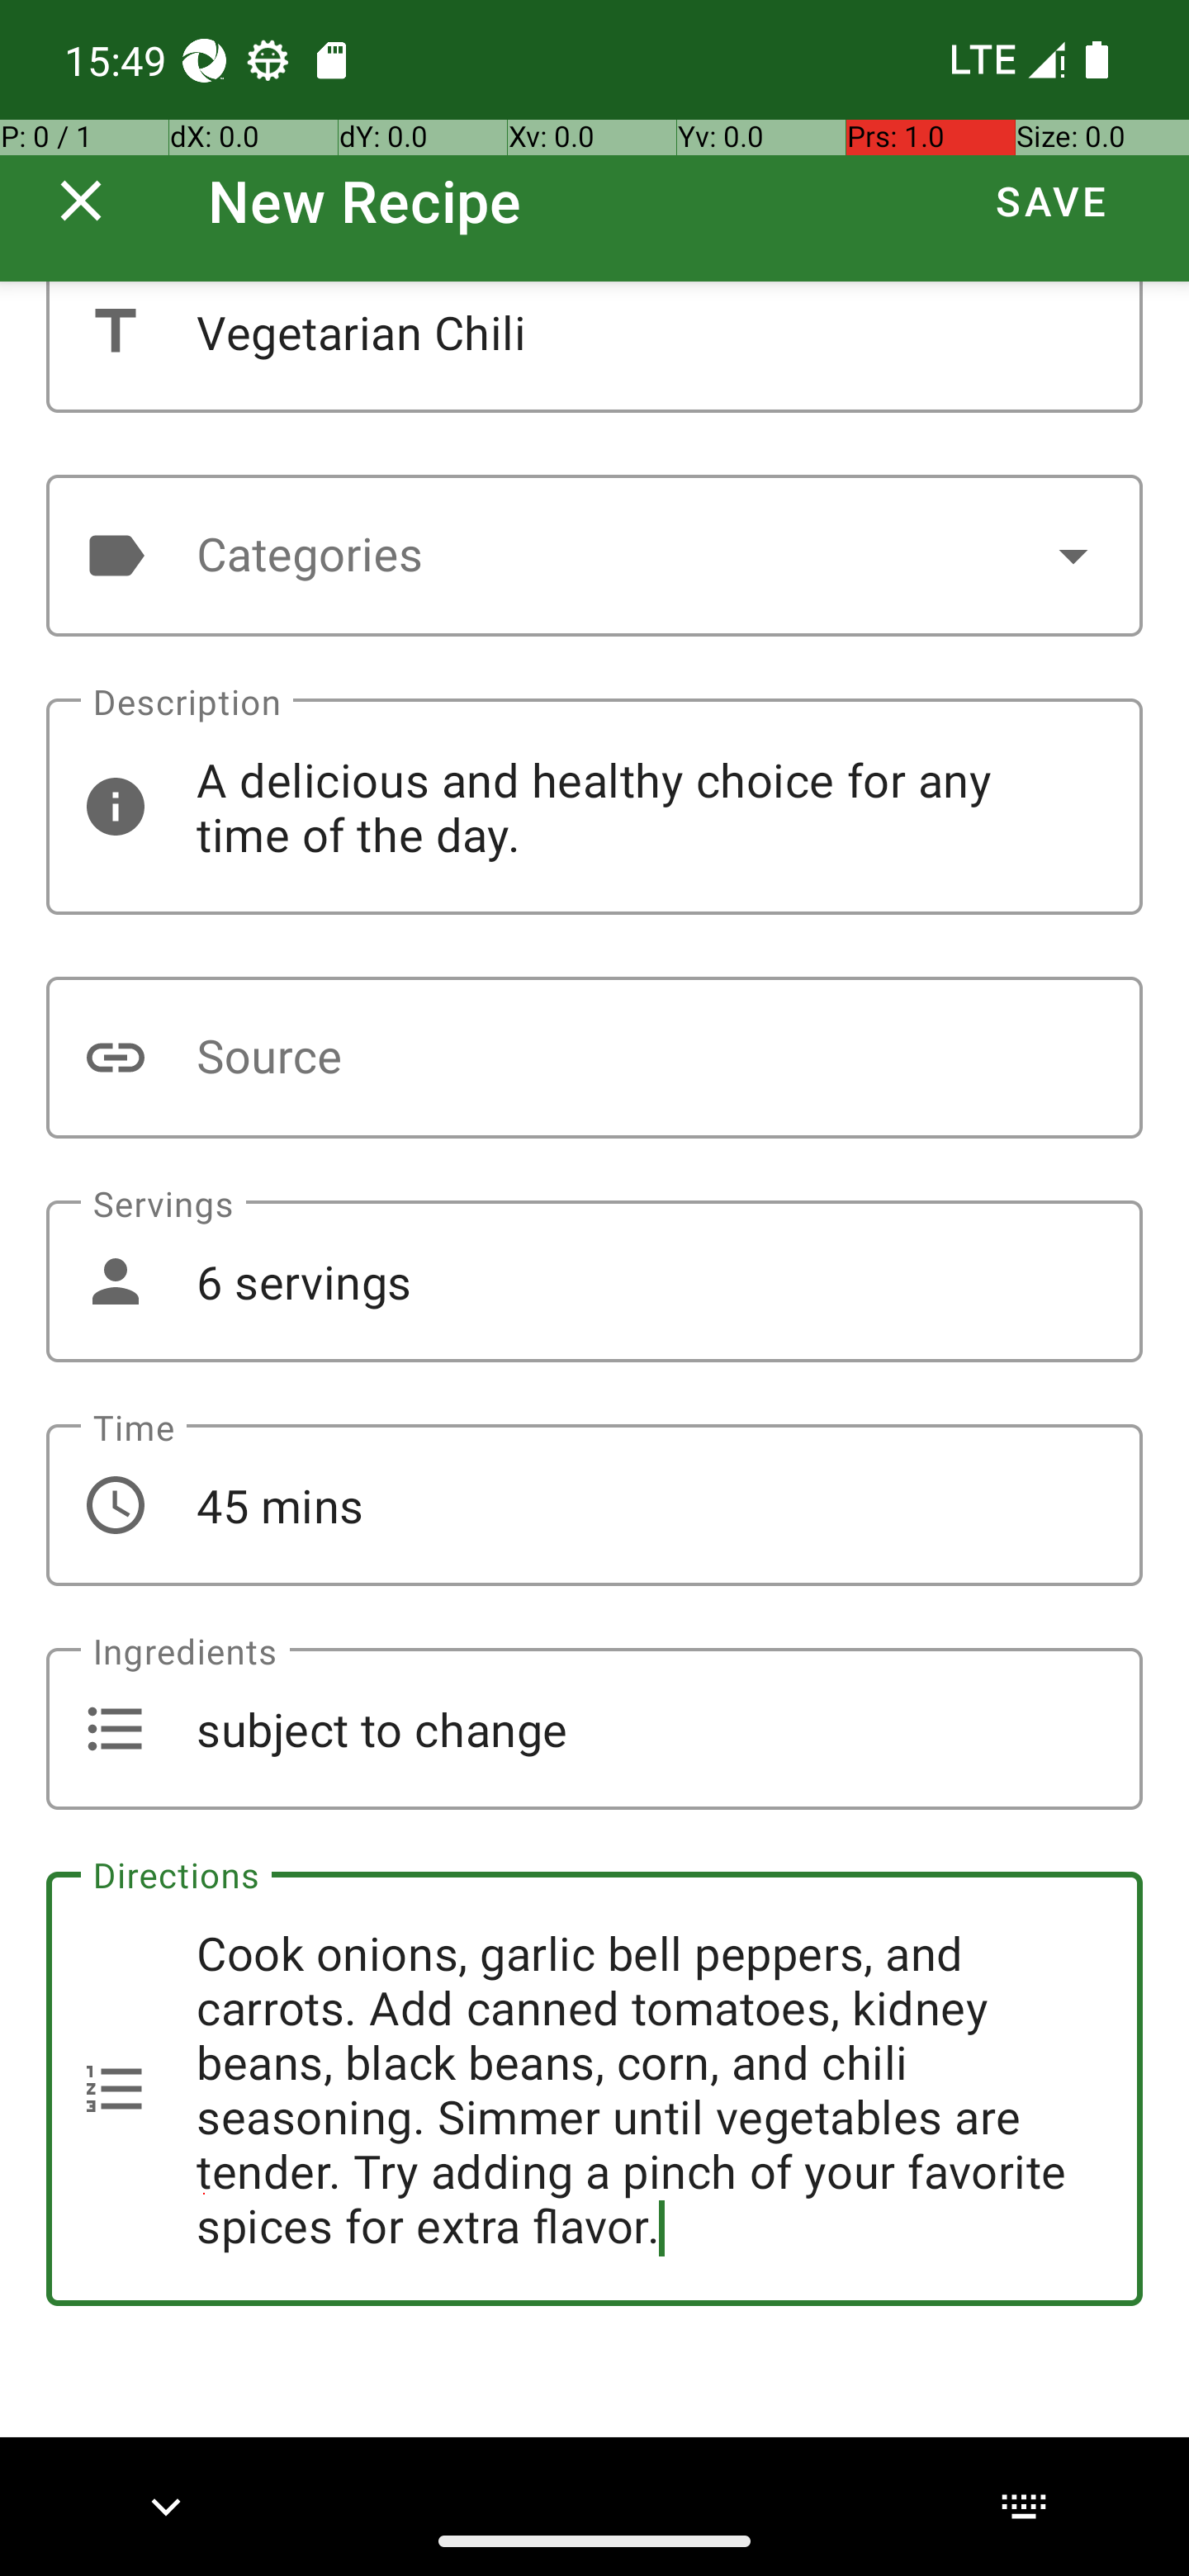Image resolution: width=1189 pixels, height=2576 pixels.
Task: Expand the Categories dropdown arrow
Action: point(1073,555)
